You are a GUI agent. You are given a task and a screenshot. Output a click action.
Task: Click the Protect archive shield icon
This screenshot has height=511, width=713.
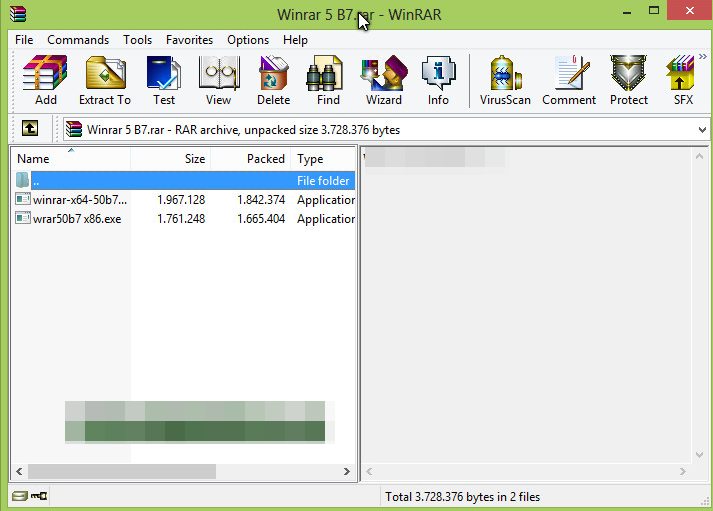[x=629, y=80]
